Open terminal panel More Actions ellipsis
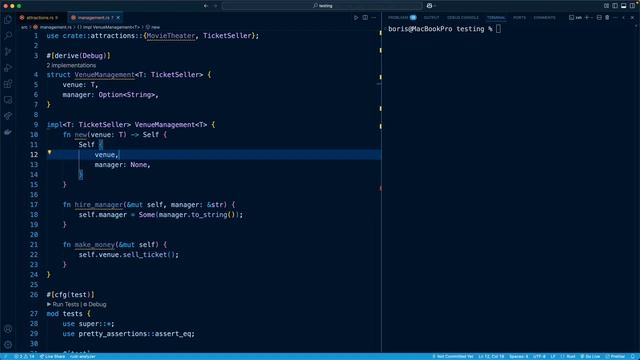640x360 pixels. [x=616, y=18]
